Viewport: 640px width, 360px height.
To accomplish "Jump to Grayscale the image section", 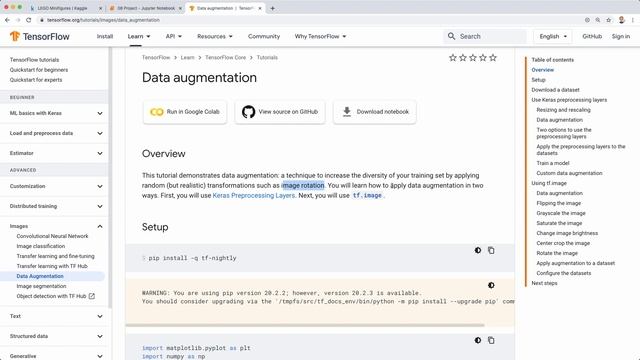I will pyautogui.click(x=561, y=213).
